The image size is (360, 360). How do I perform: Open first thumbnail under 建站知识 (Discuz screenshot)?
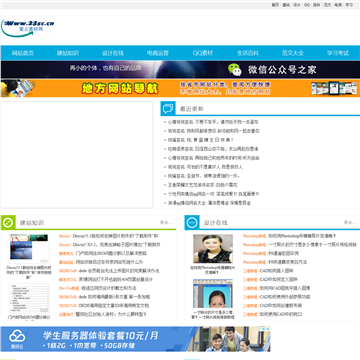tap(29, 248)
